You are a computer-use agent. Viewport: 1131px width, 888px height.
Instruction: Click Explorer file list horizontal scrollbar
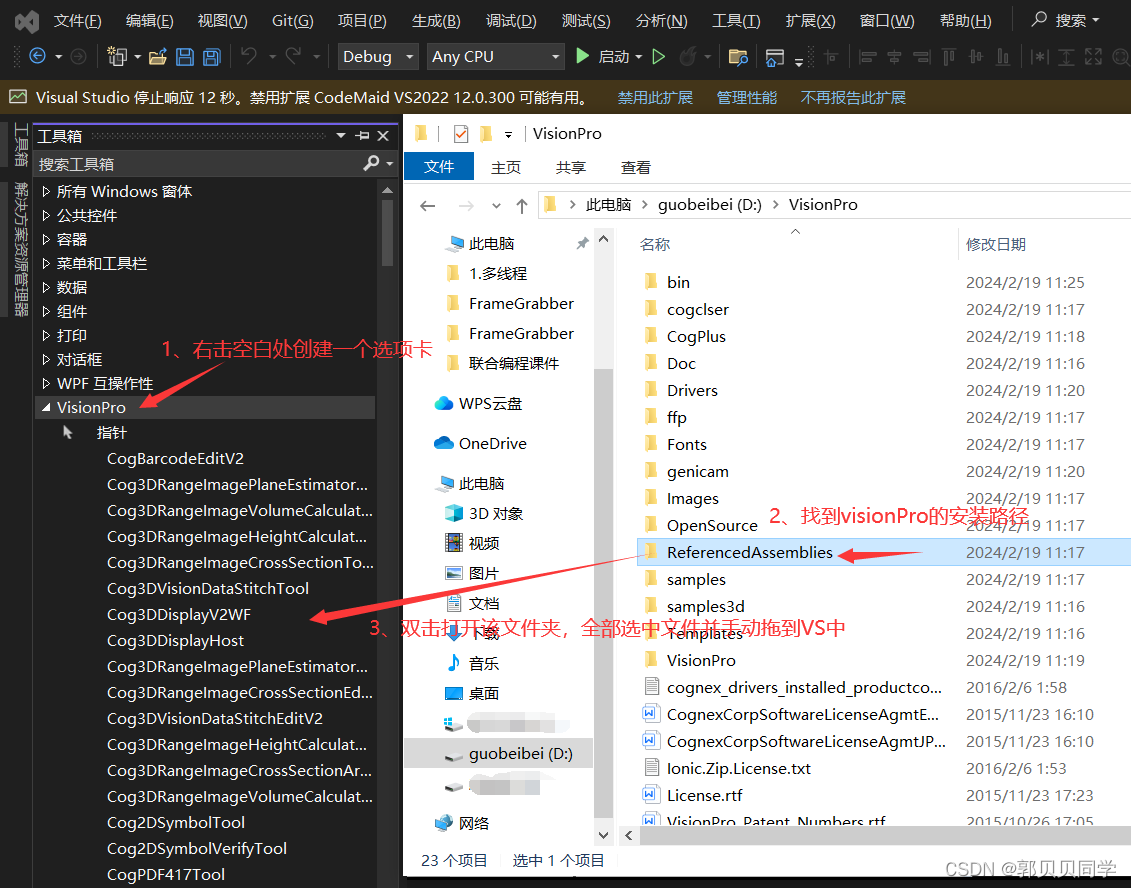(x=884, y=835)
